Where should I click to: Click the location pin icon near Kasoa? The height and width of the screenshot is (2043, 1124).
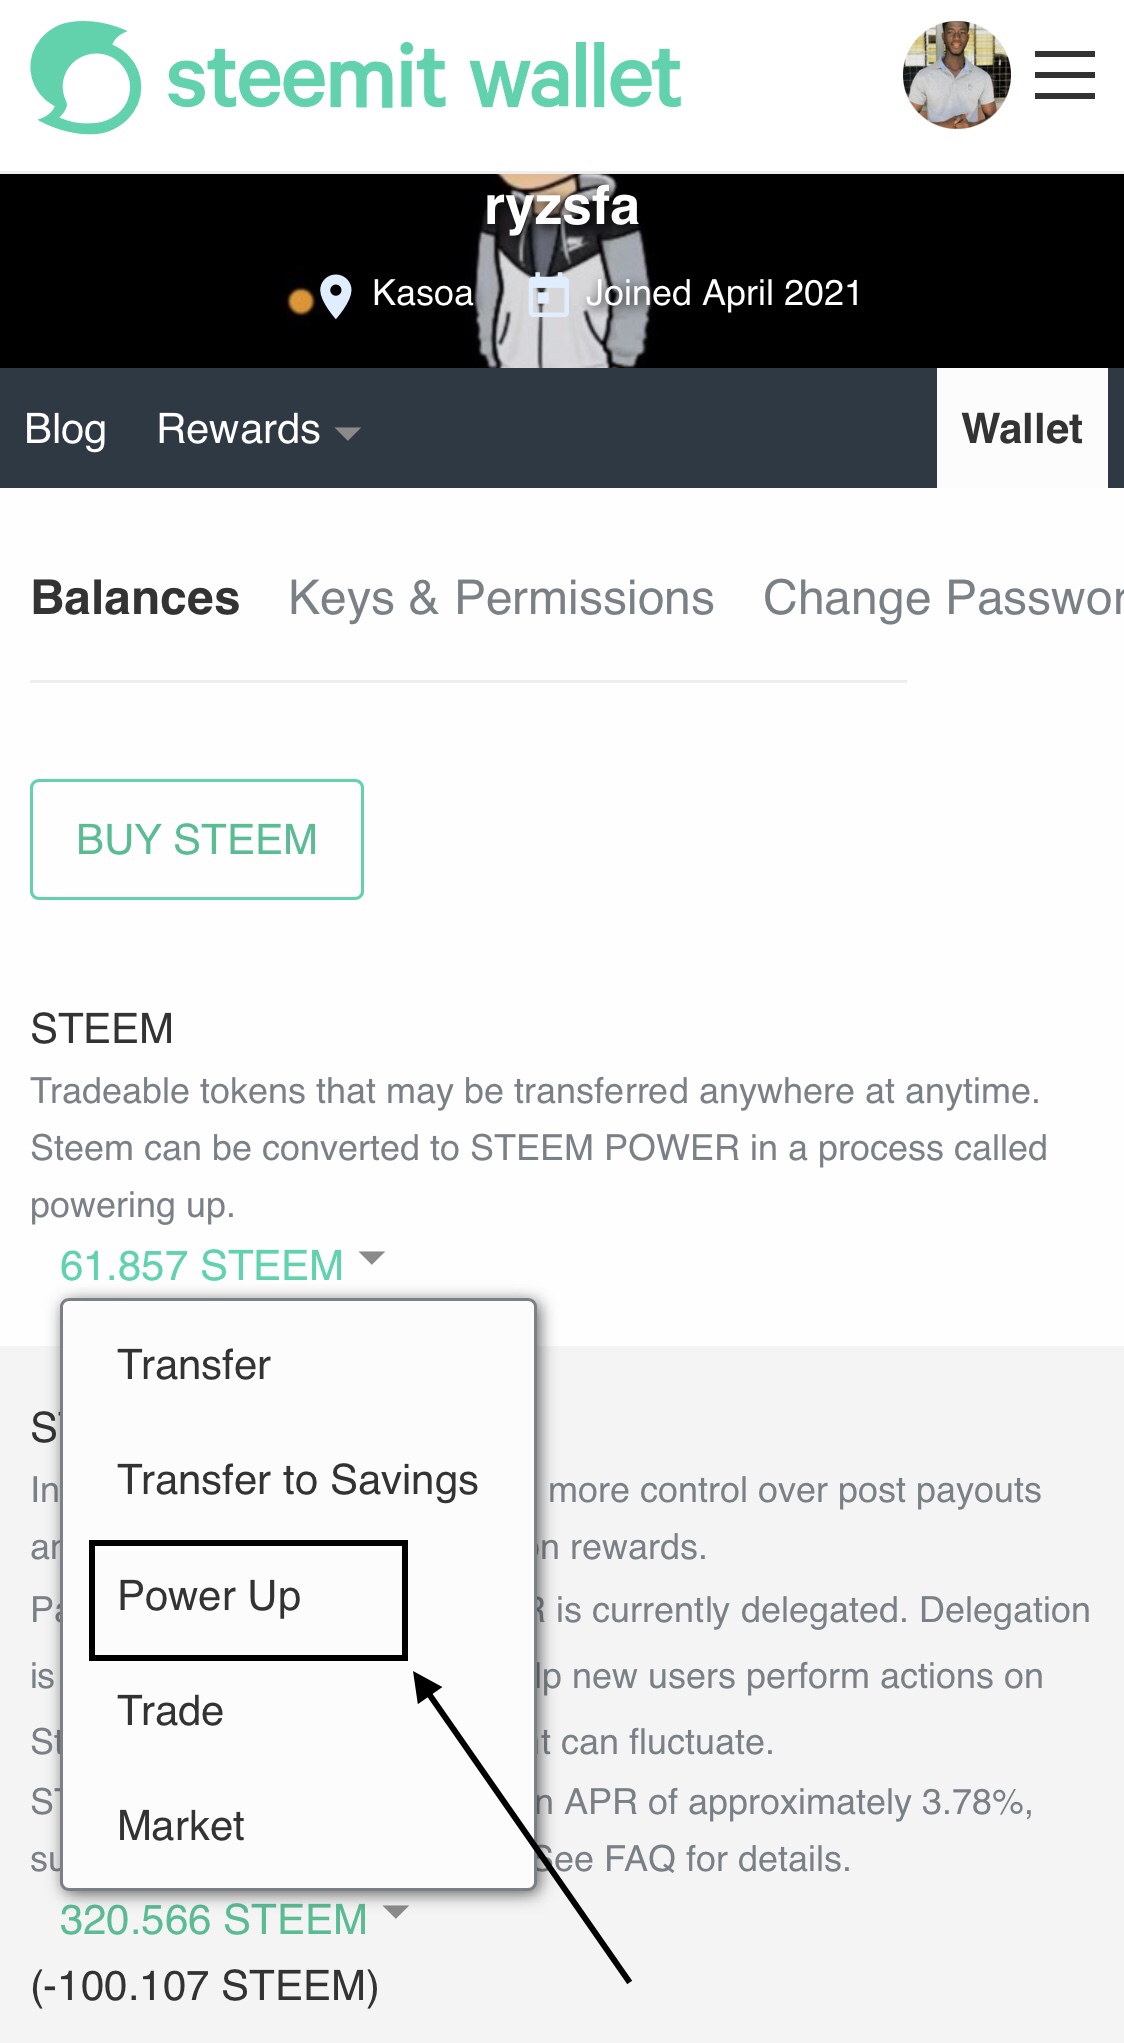tap(336, 296)
